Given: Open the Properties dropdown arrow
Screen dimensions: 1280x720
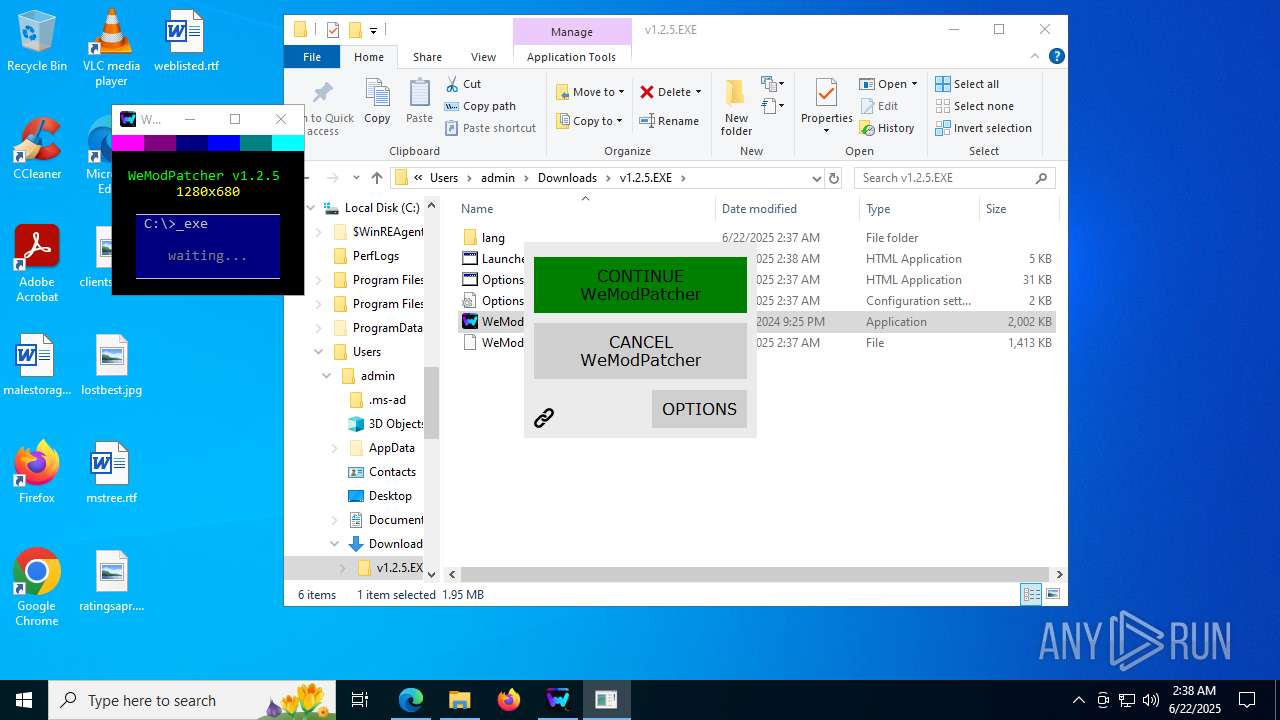Looking at the screenshot, I should click(x=826, y=131).
